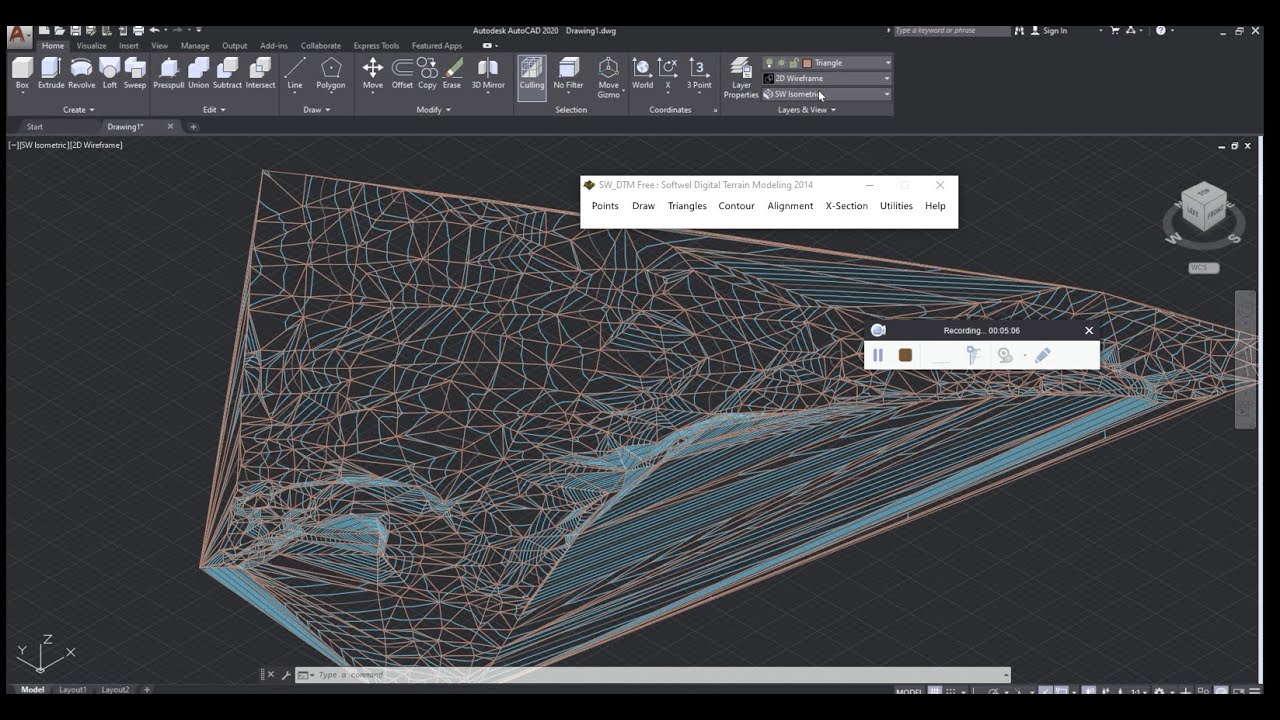This screenshot has height=720, width=1280.
Task: Expand the Draw panel
Action: [317, 110]
